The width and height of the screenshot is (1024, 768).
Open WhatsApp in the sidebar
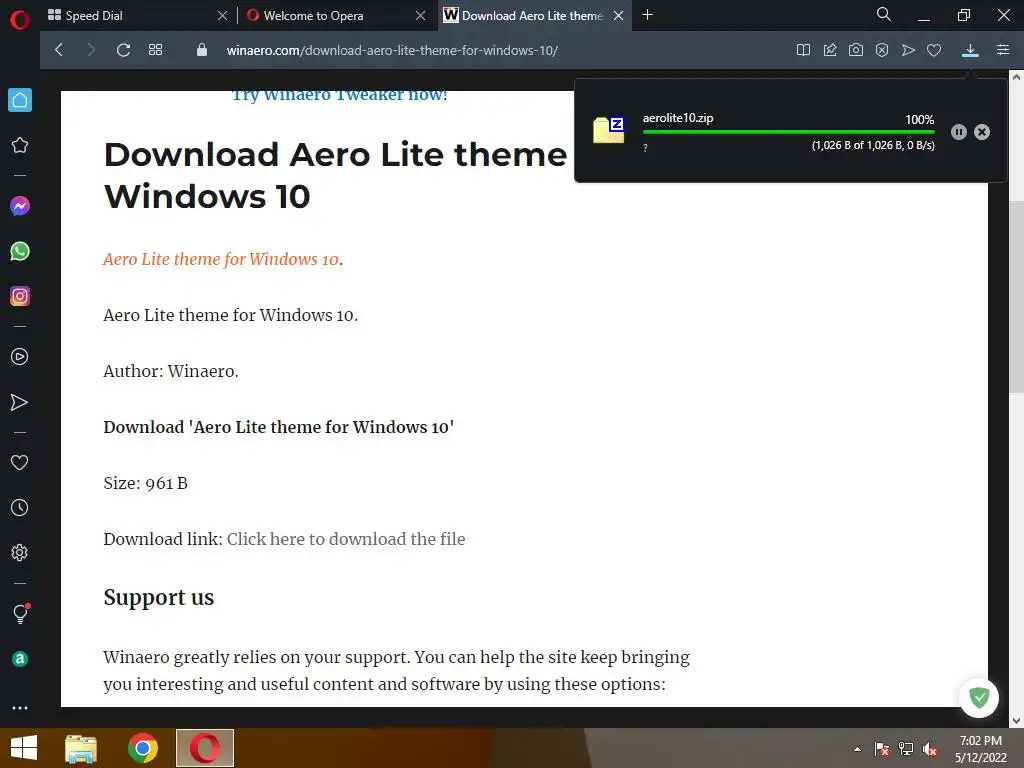[20, 251]
